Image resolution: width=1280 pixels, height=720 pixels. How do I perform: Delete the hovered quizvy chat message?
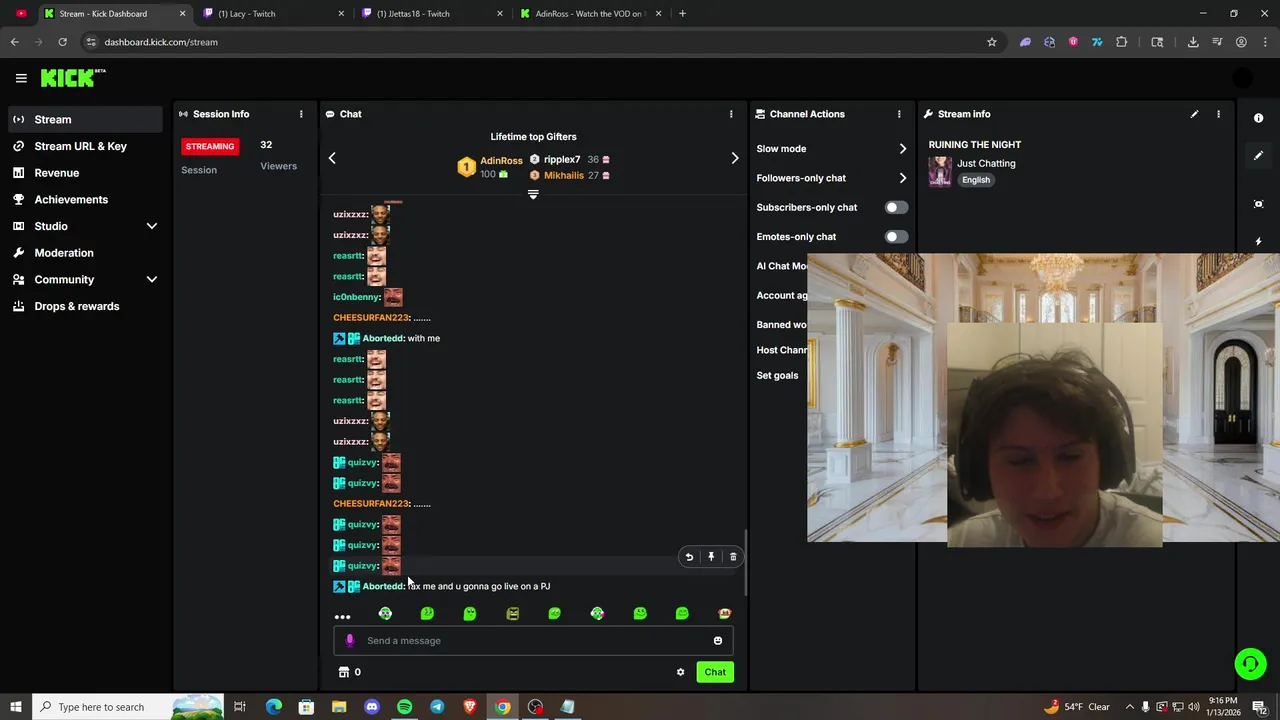coord(733,557)
